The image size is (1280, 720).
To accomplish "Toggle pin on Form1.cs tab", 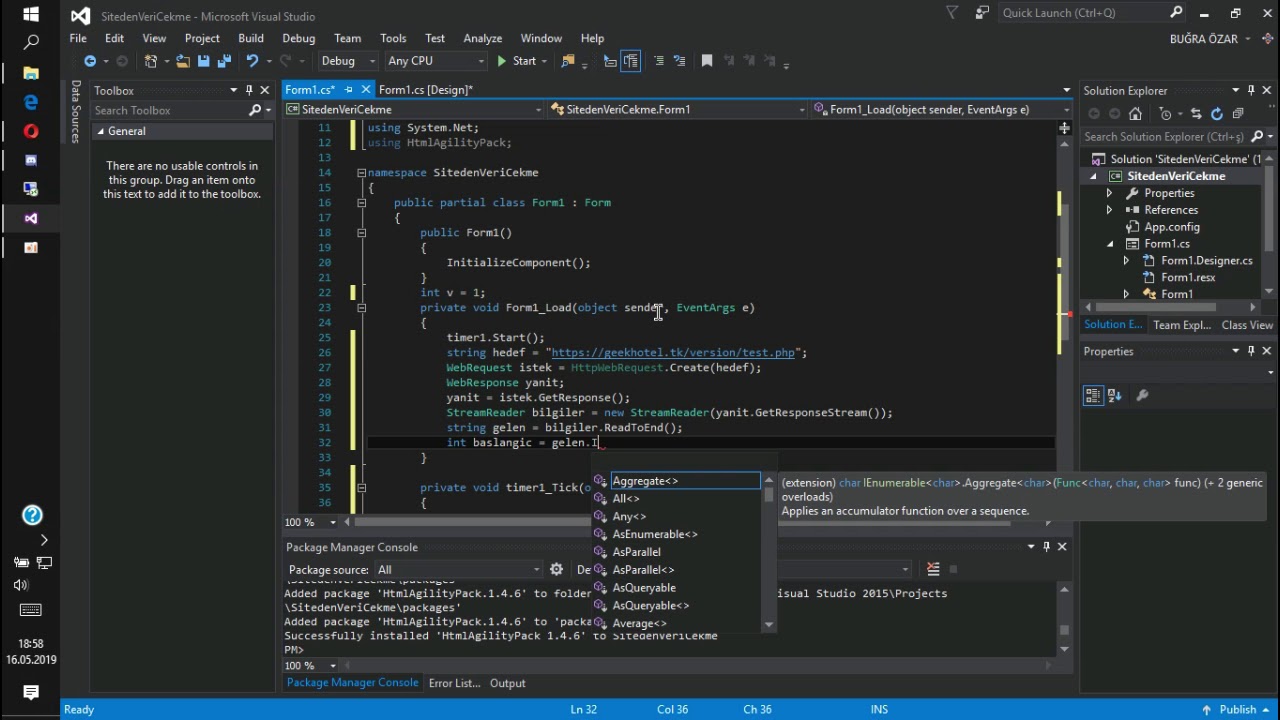I will pyautogui.click(x=349, y=90).
